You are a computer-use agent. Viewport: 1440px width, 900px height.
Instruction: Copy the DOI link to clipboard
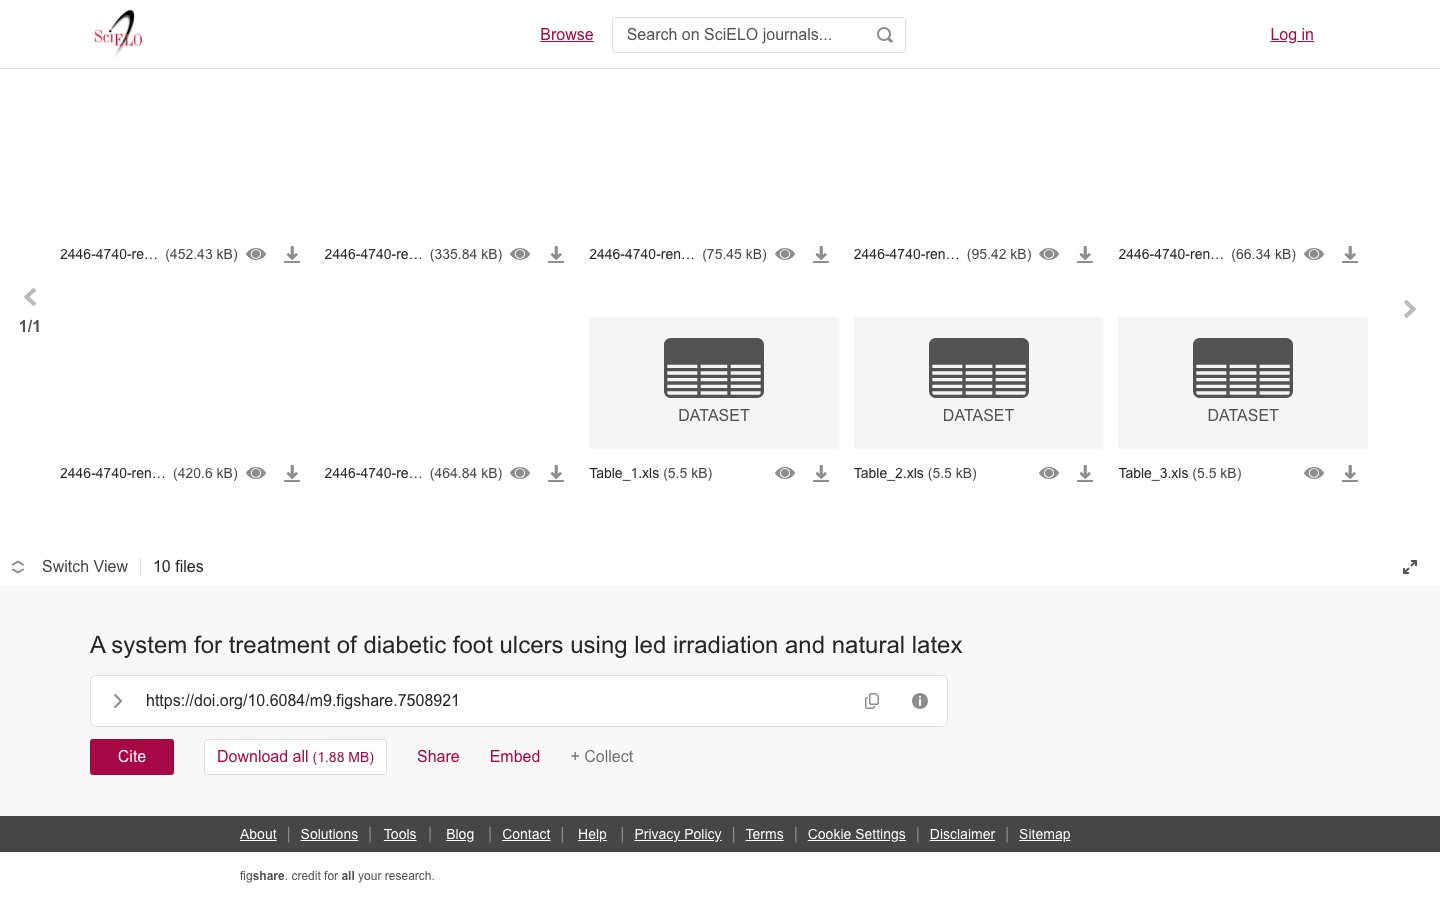[x=872, y=701]
